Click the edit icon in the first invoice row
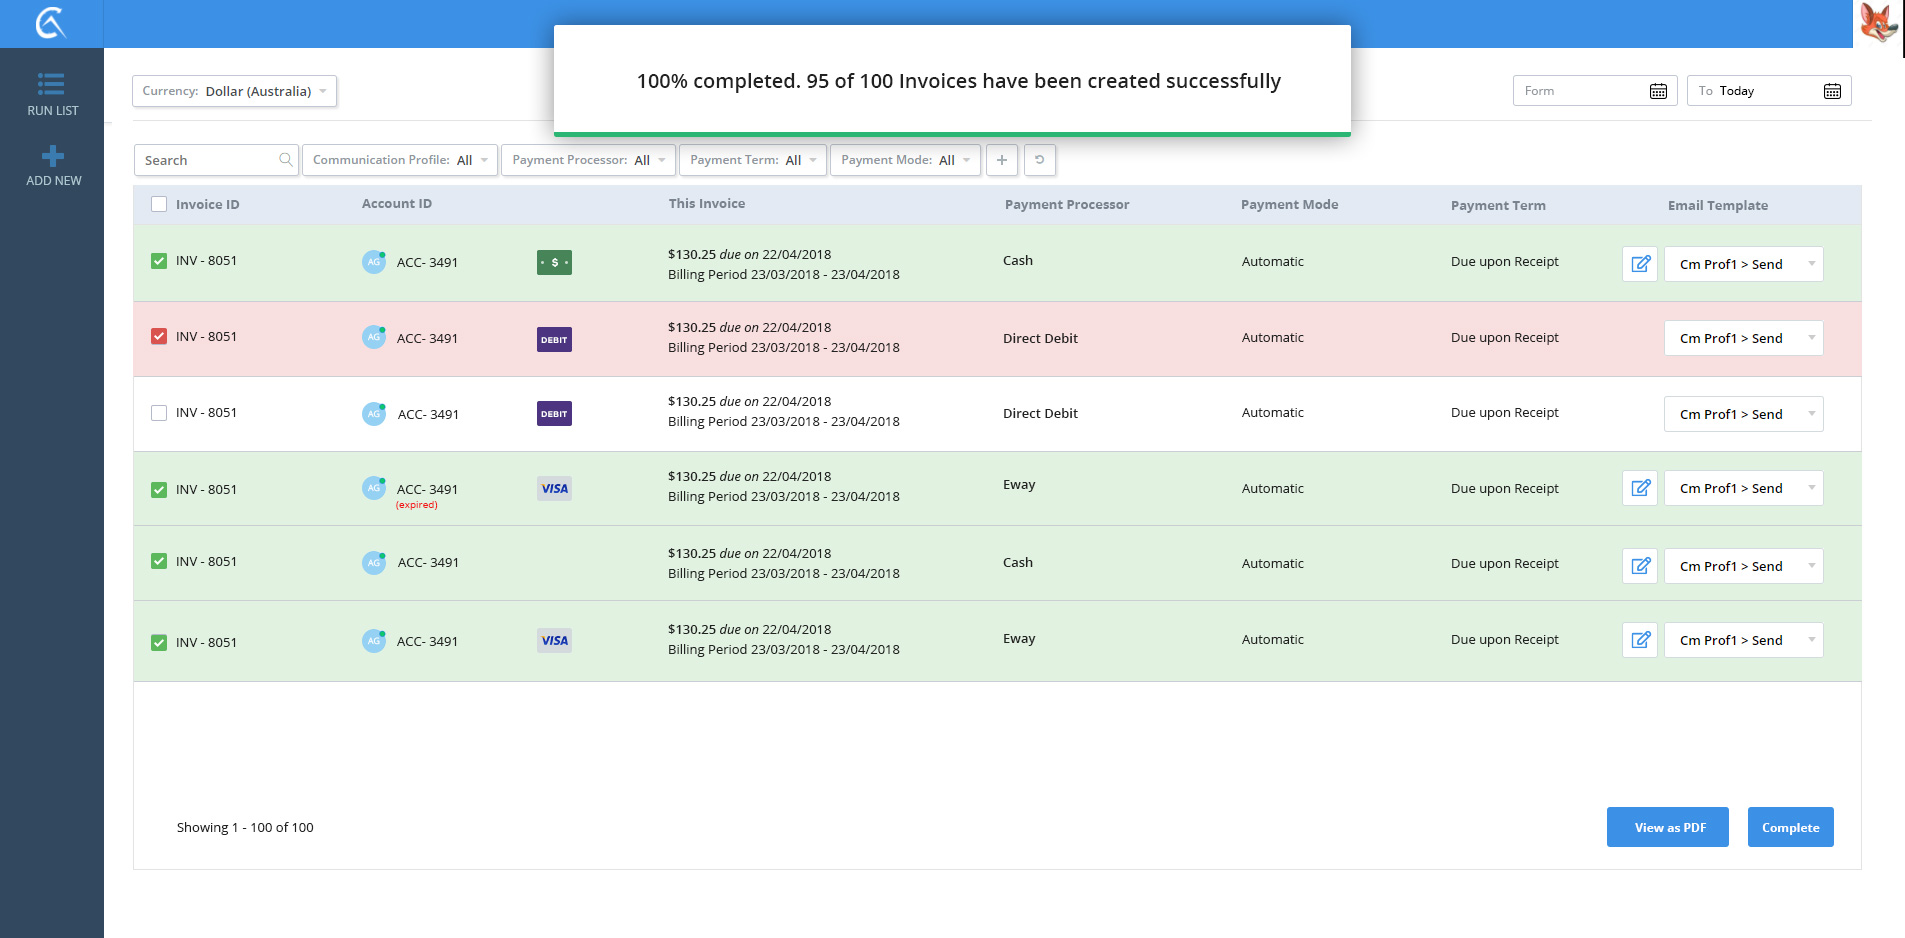 point(1640,264)
